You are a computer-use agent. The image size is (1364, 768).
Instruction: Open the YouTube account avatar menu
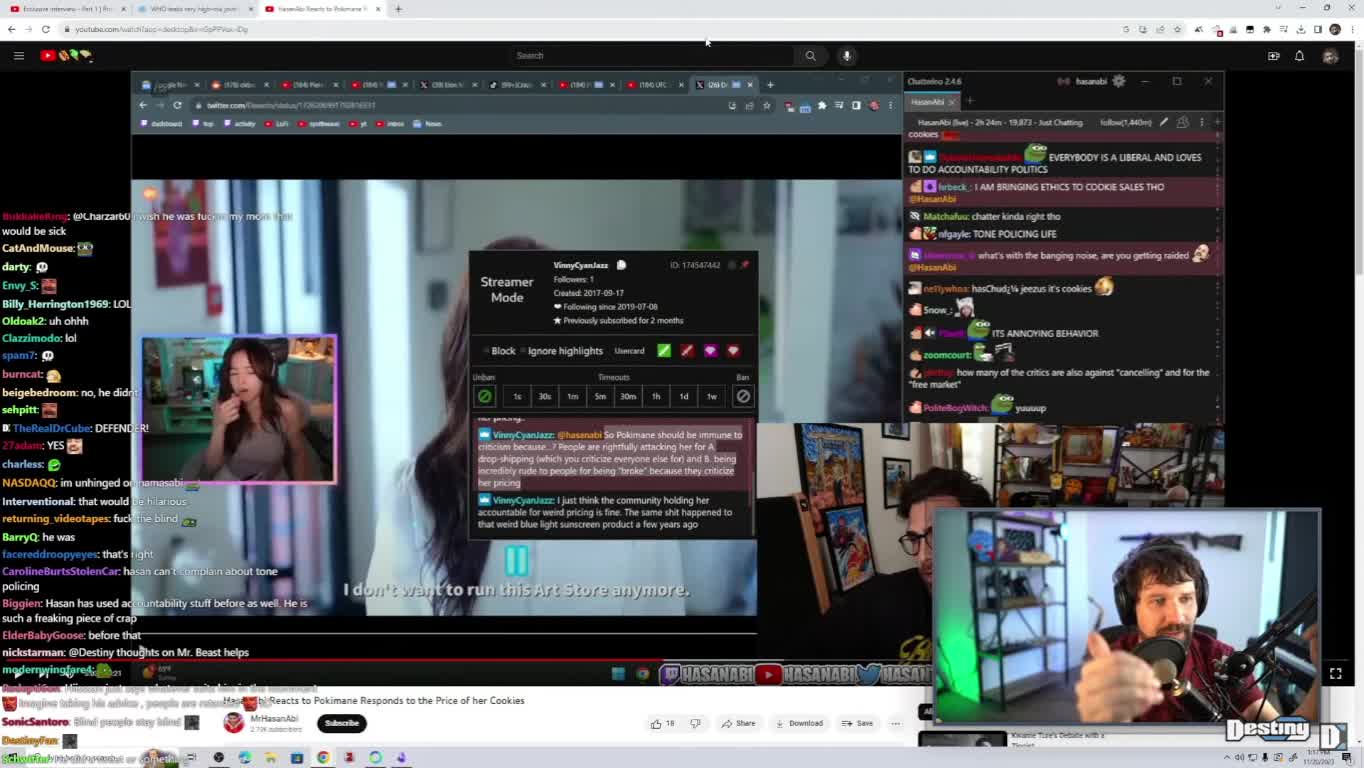1330,56
